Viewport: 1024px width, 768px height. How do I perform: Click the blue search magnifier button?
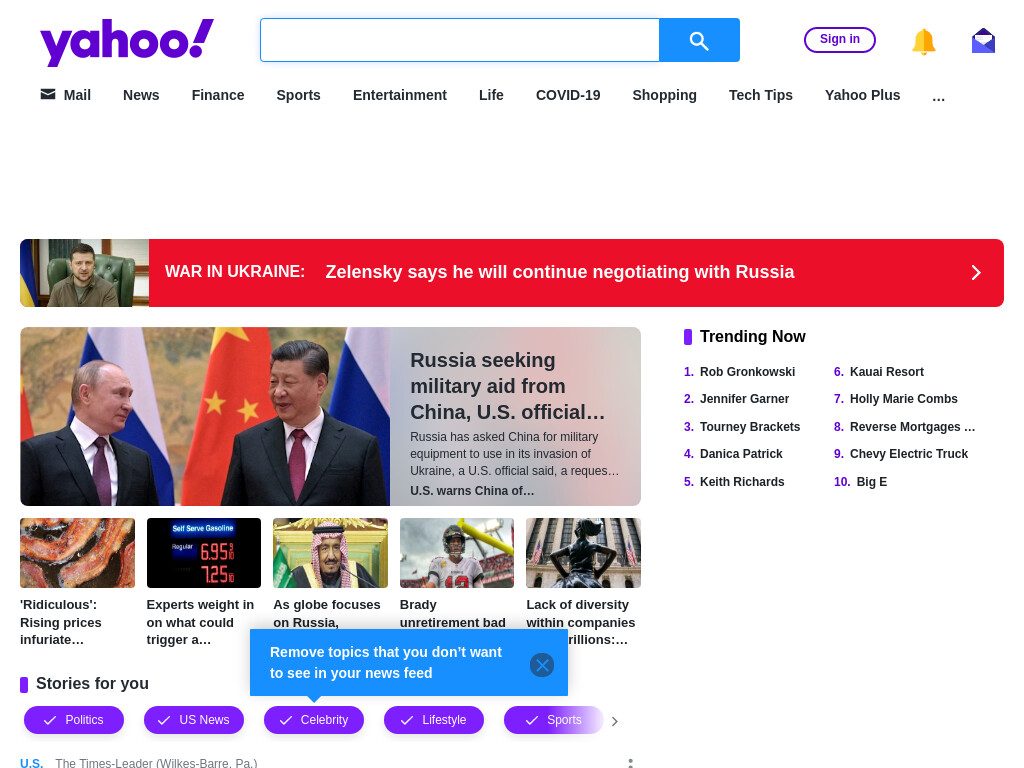pos(699,40)
